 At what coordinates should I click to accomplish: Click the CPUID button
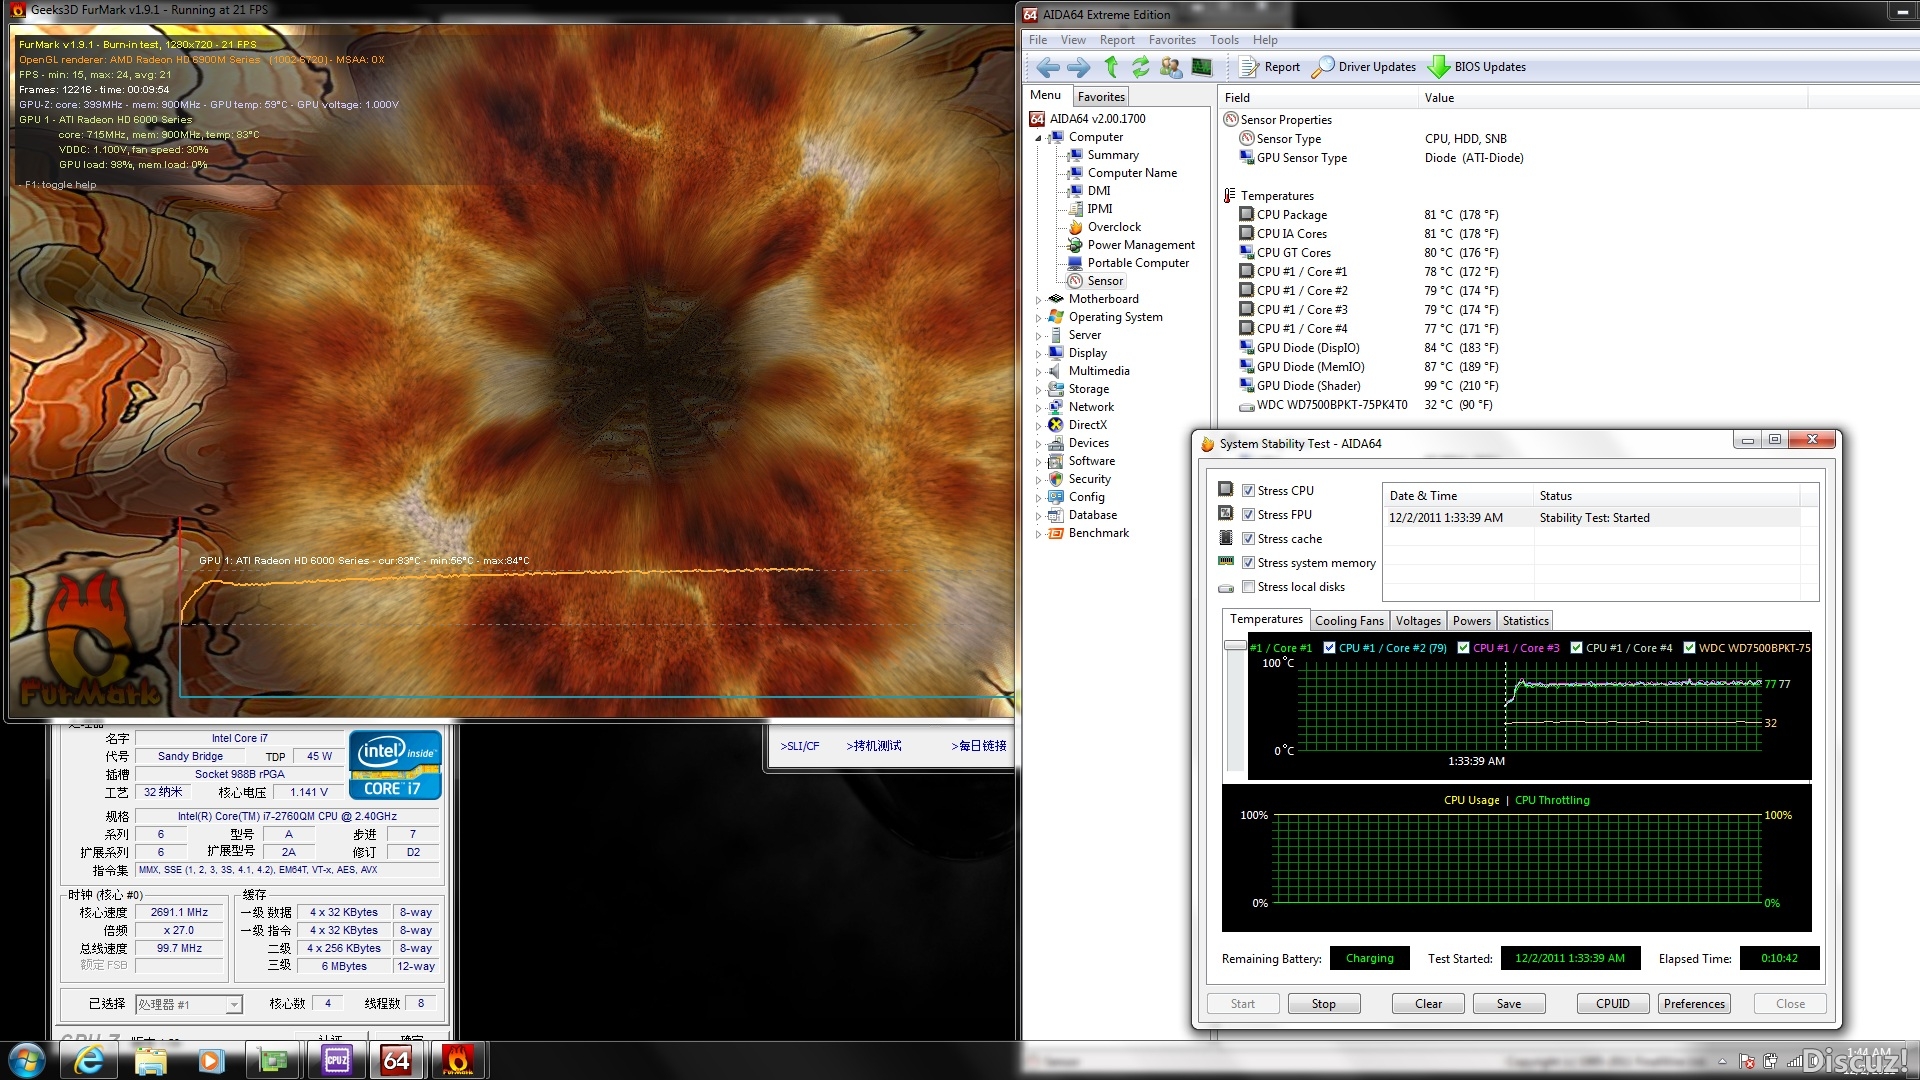click(x=1612, y=1004)
